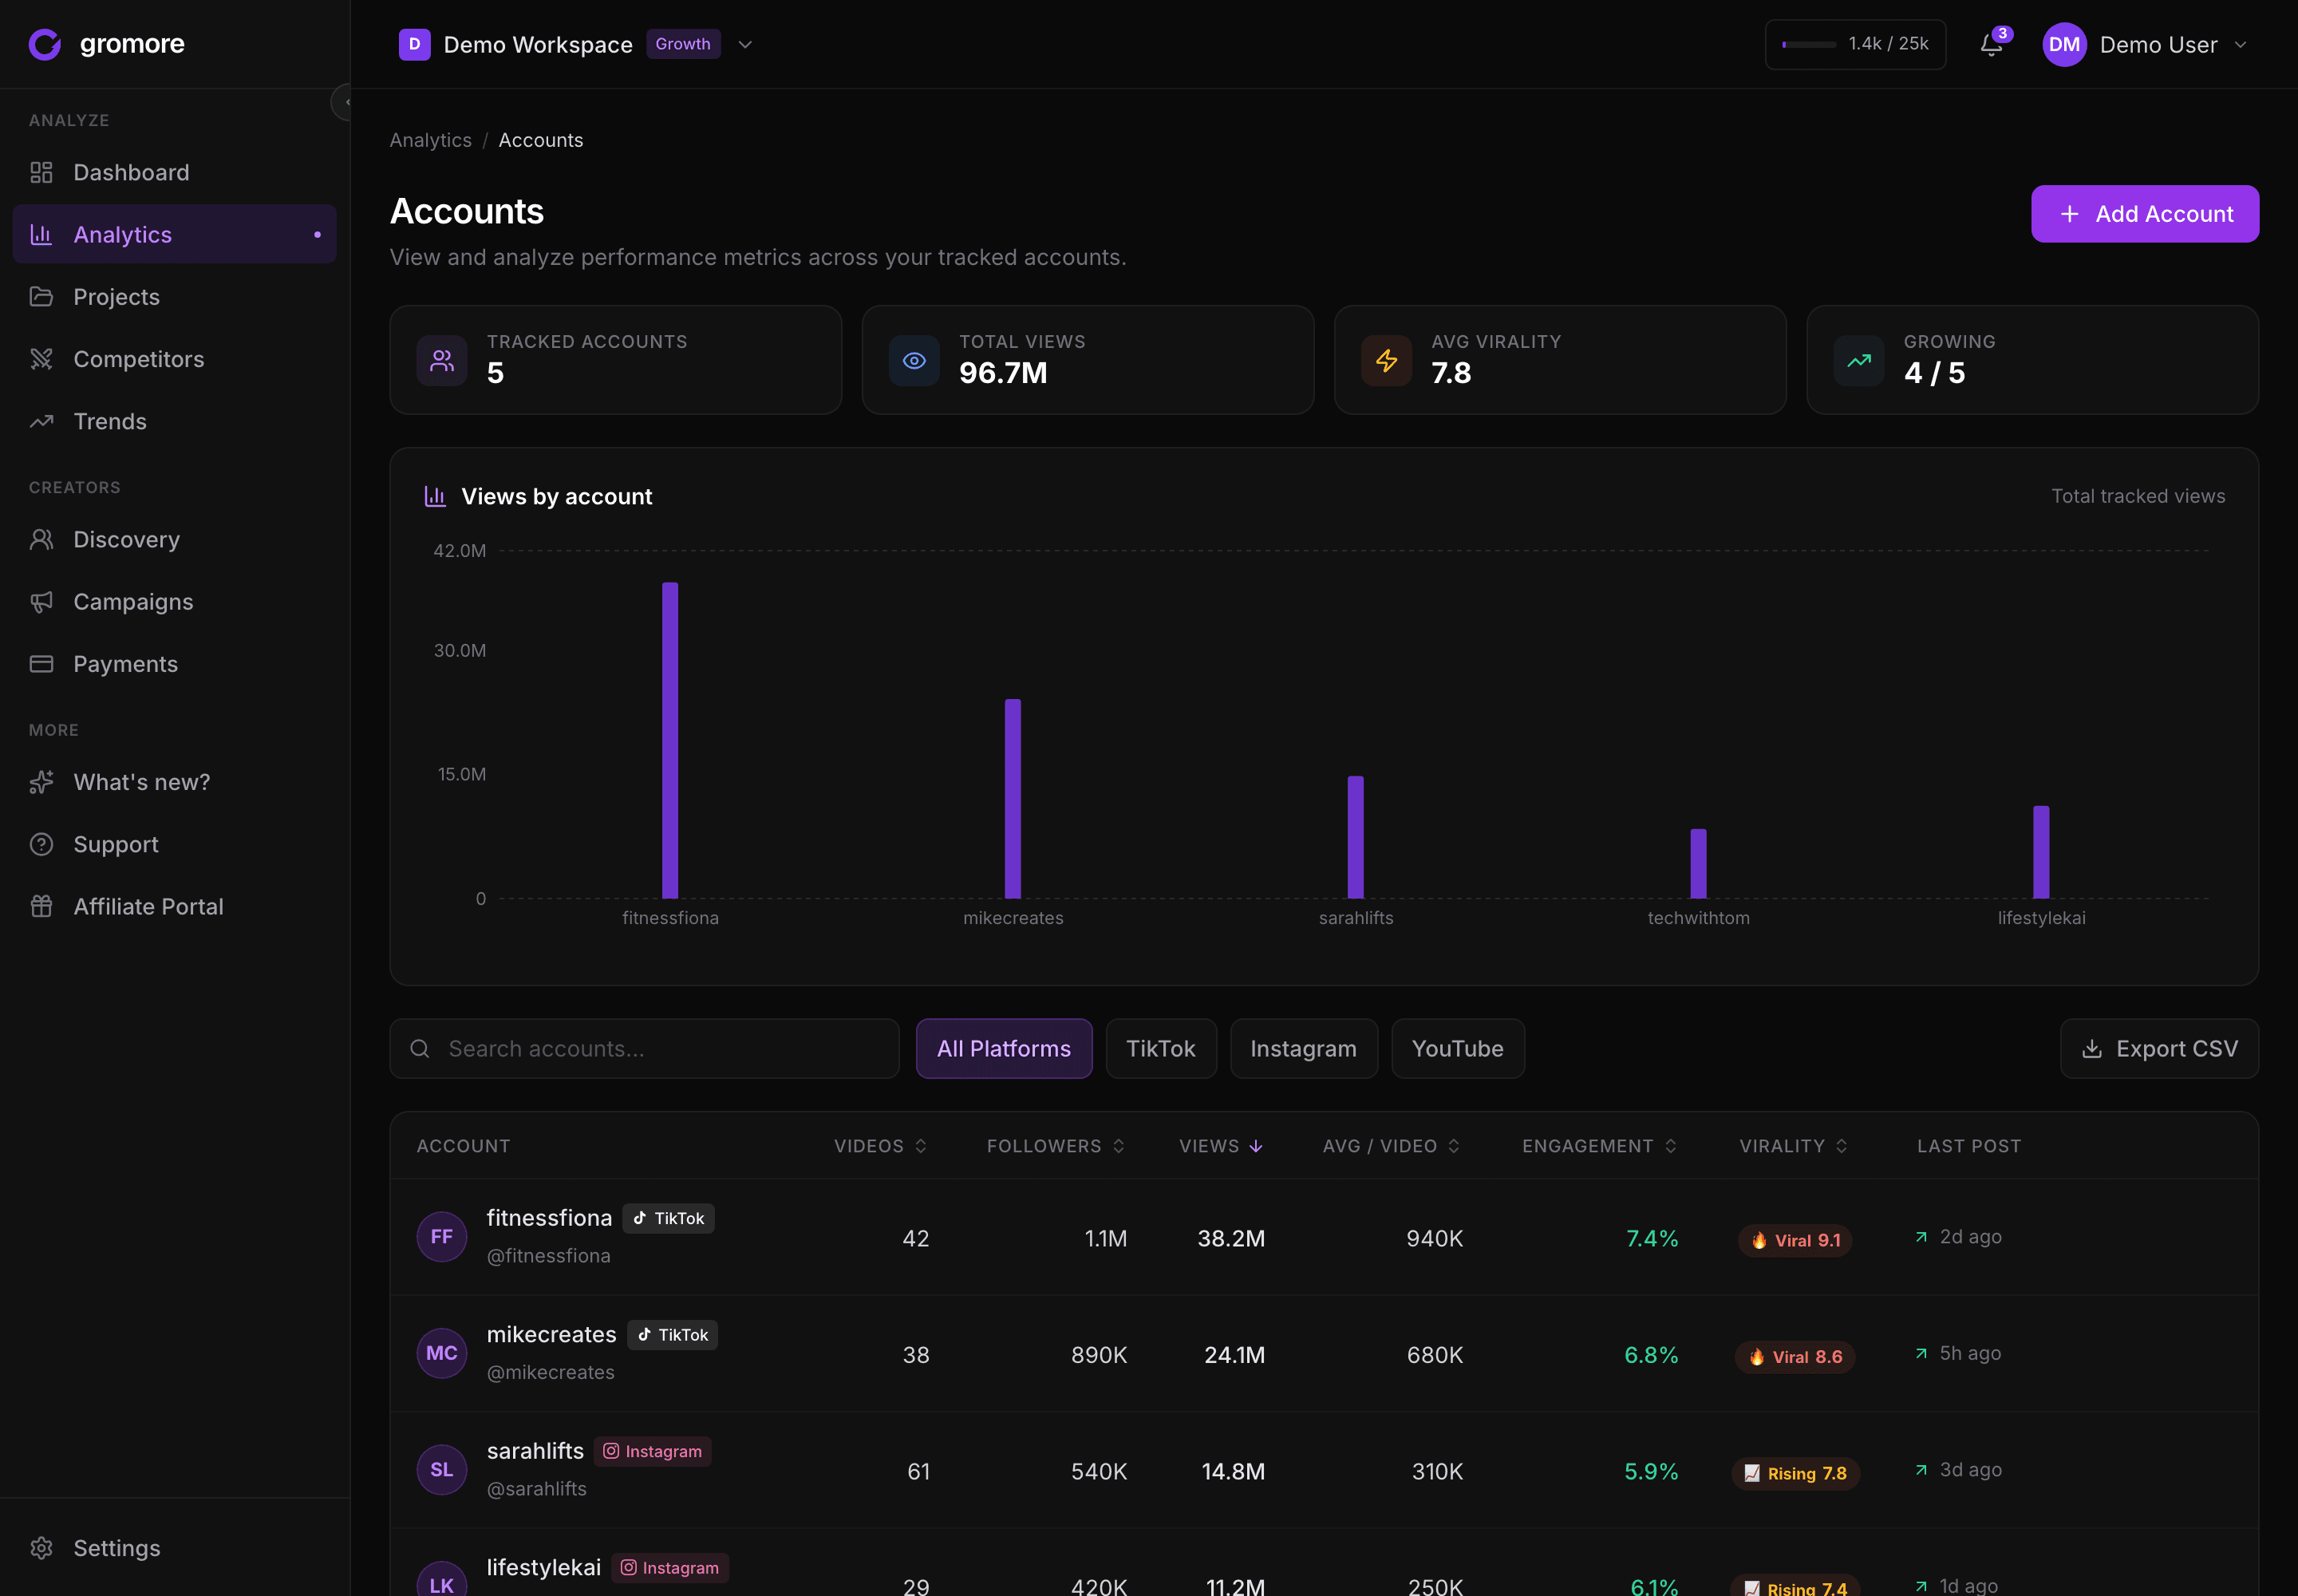Open Dashboard from the sidebar

(x=174, y=172)
